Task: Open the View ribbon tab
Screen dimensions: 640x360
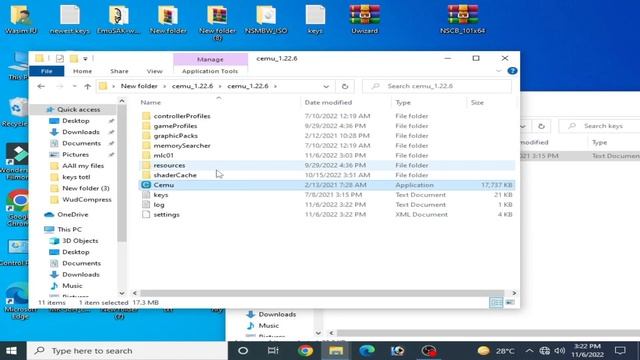Action: coord(154,71)
